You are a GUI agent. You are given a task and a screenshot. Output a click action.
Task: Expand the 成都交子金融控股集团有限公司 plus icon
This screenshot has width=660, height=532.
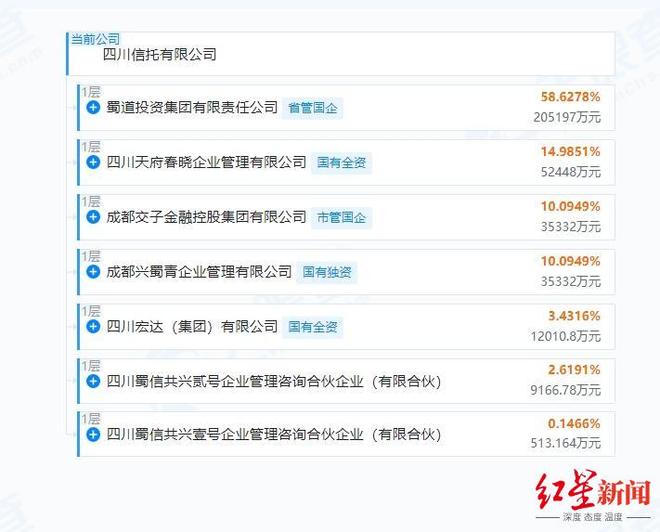pos(93,217)
